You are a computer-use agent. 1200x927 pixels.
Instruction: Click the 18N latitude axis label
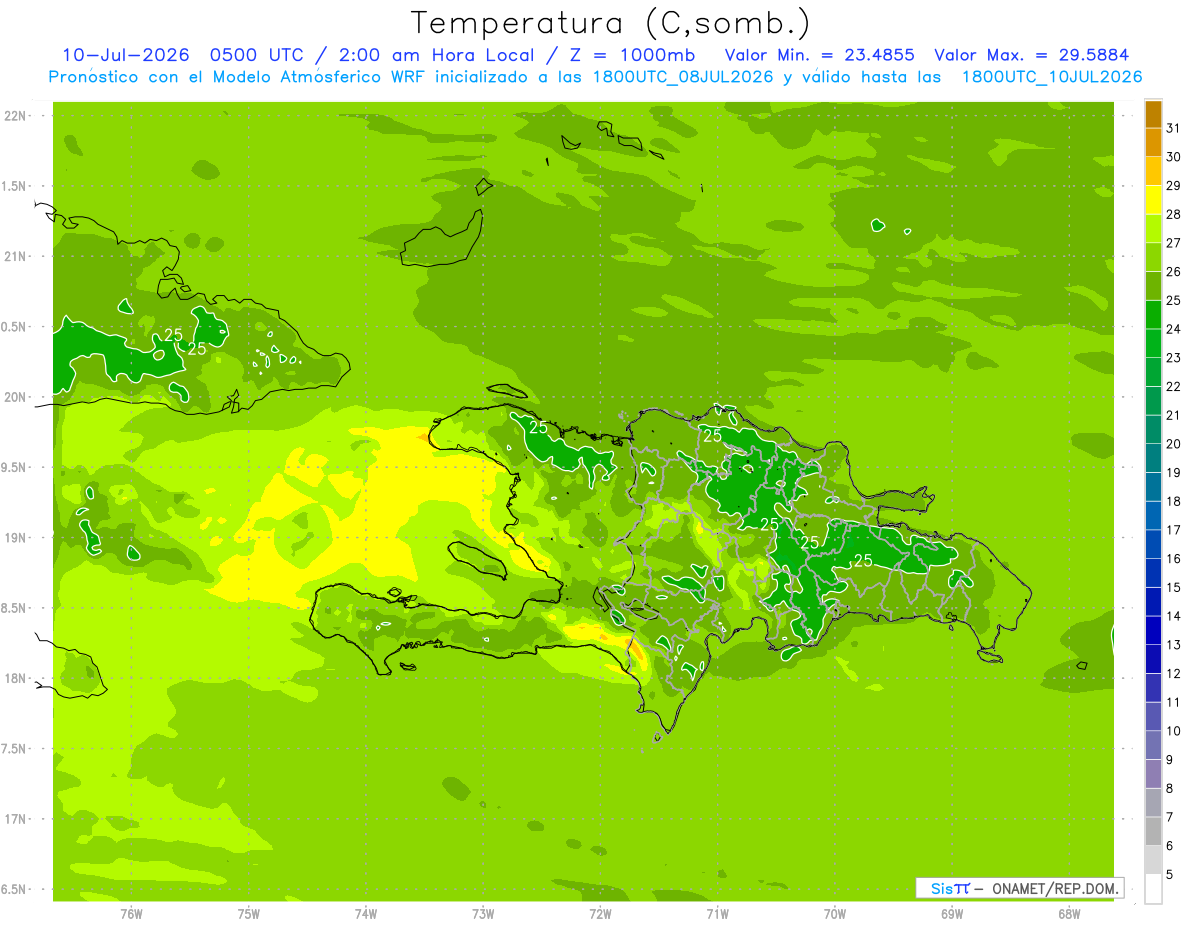click(x=16, y=678)
